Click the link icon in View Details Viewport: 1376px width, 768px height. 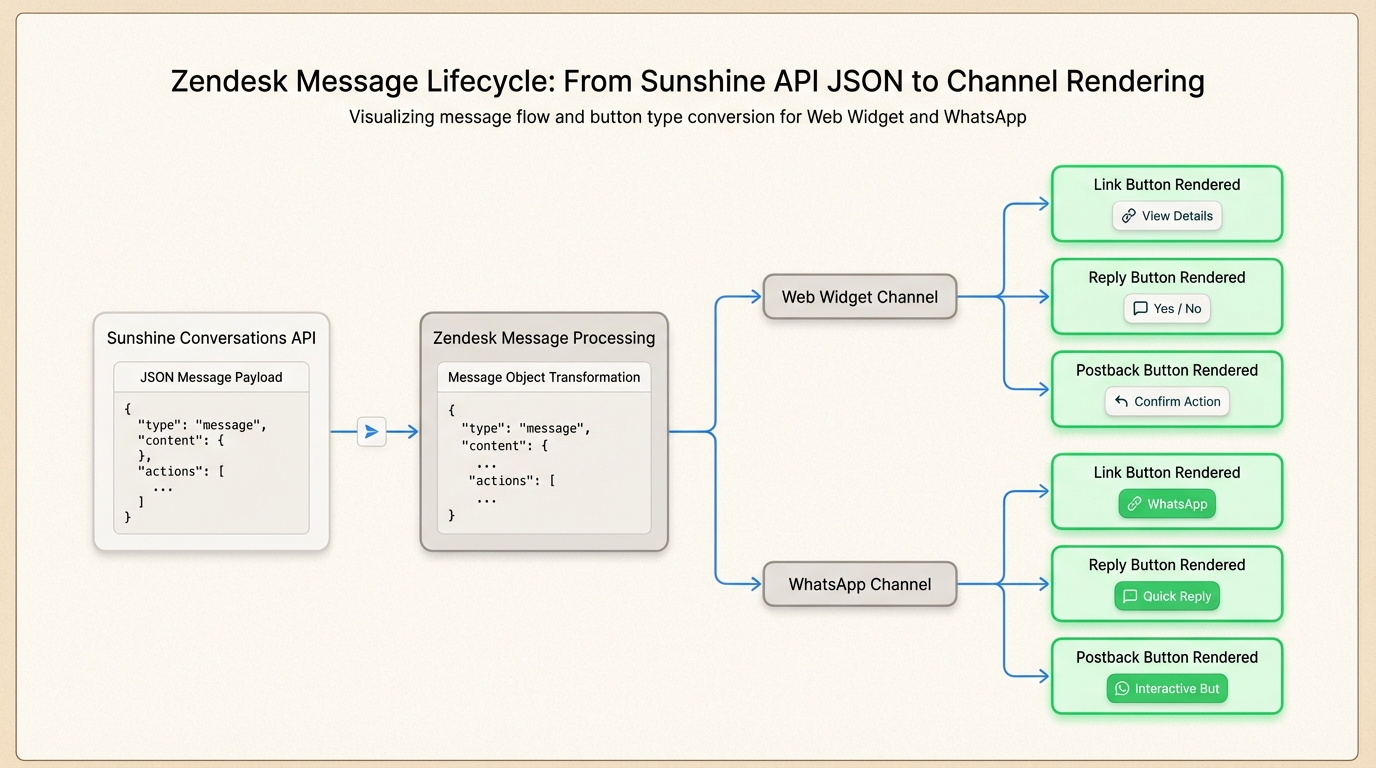click(x=1129, y=216)
